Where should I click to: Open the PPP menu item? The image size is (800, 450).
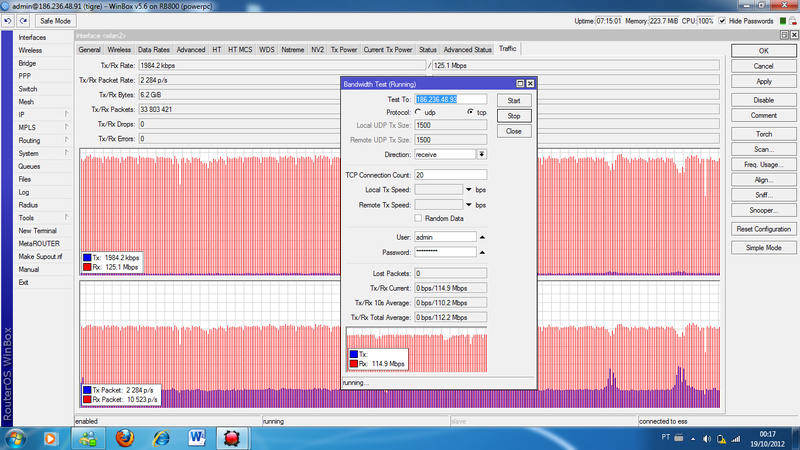(x=24, y=76)
